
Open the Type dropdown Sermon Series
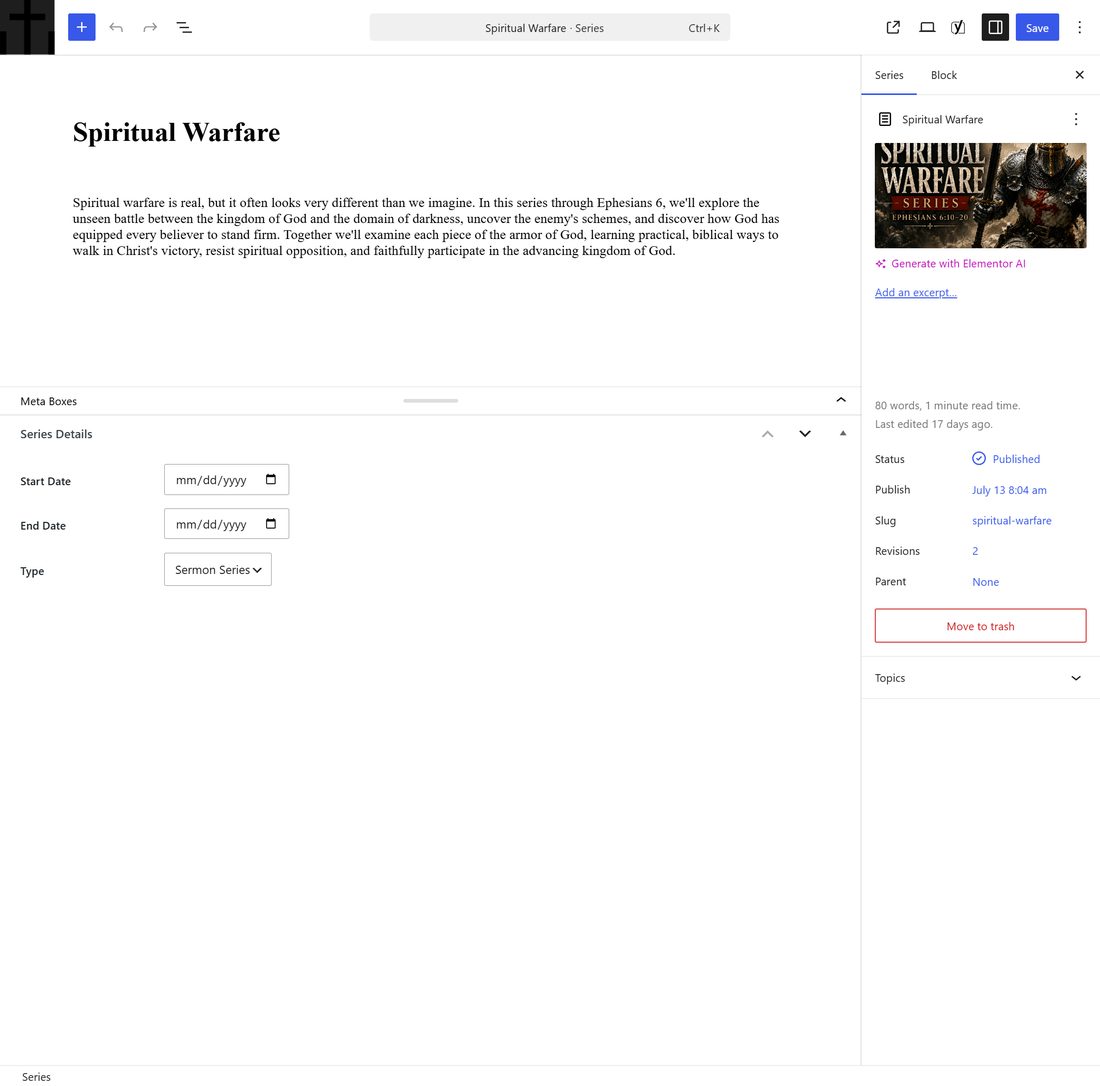[217, 570]
